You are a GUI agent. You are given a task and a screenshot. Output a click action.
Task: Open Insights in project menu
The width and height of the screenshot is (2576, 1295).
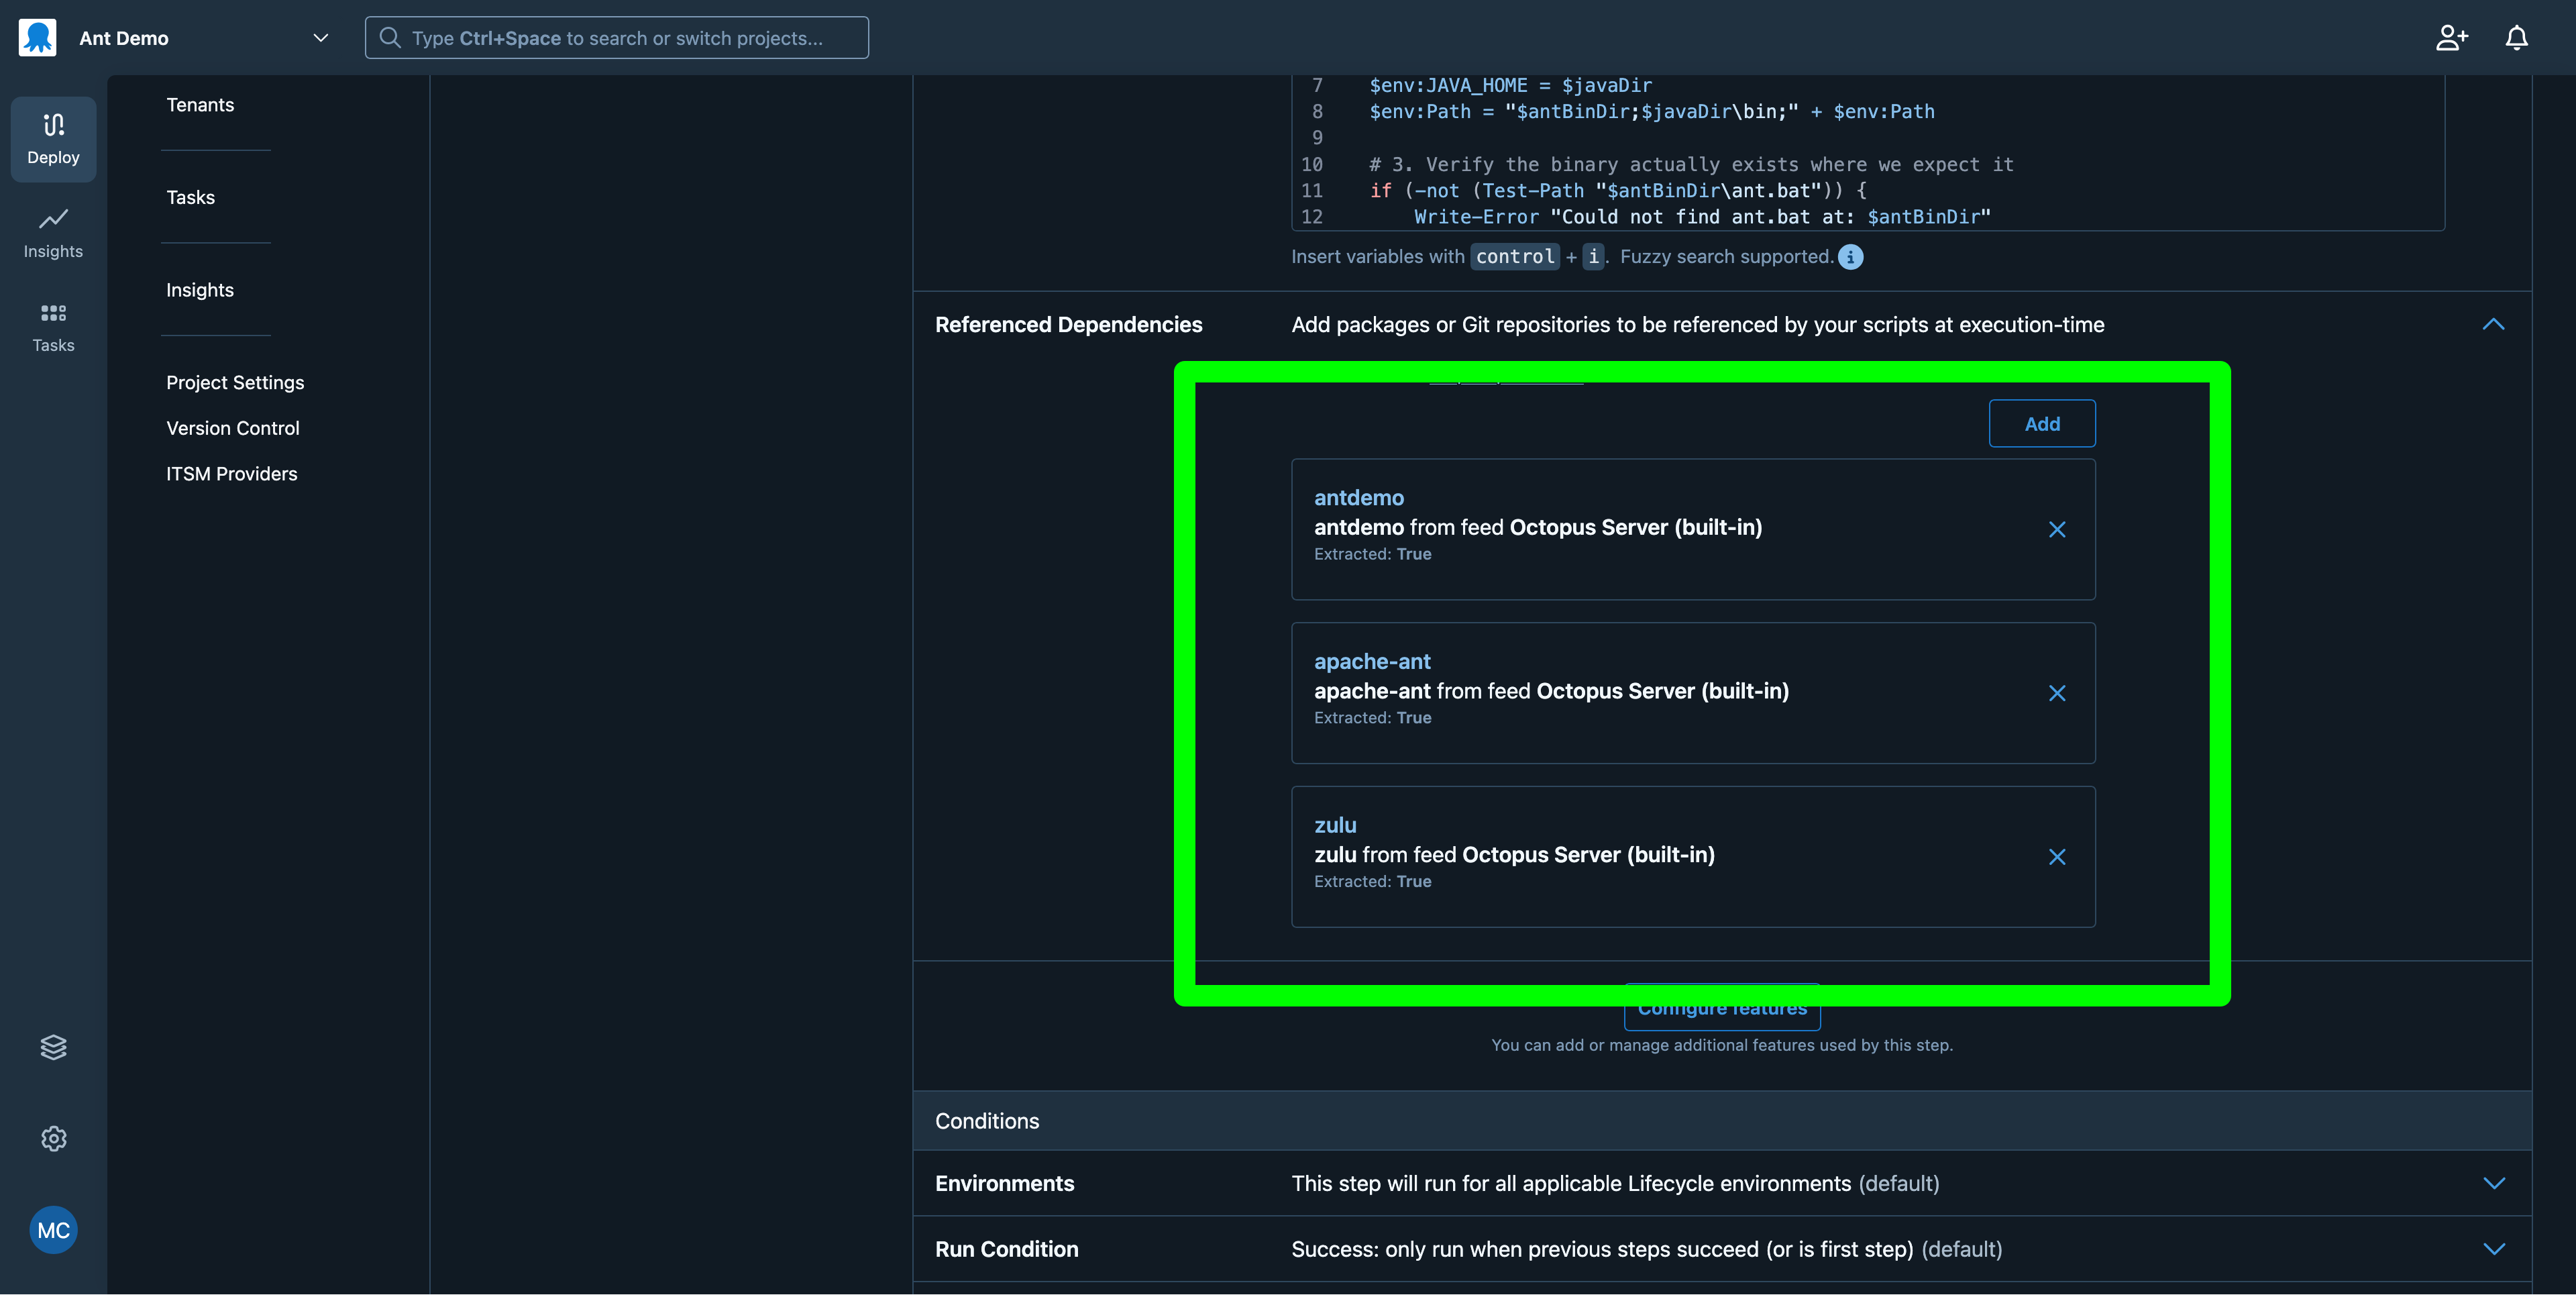[200, 290]
